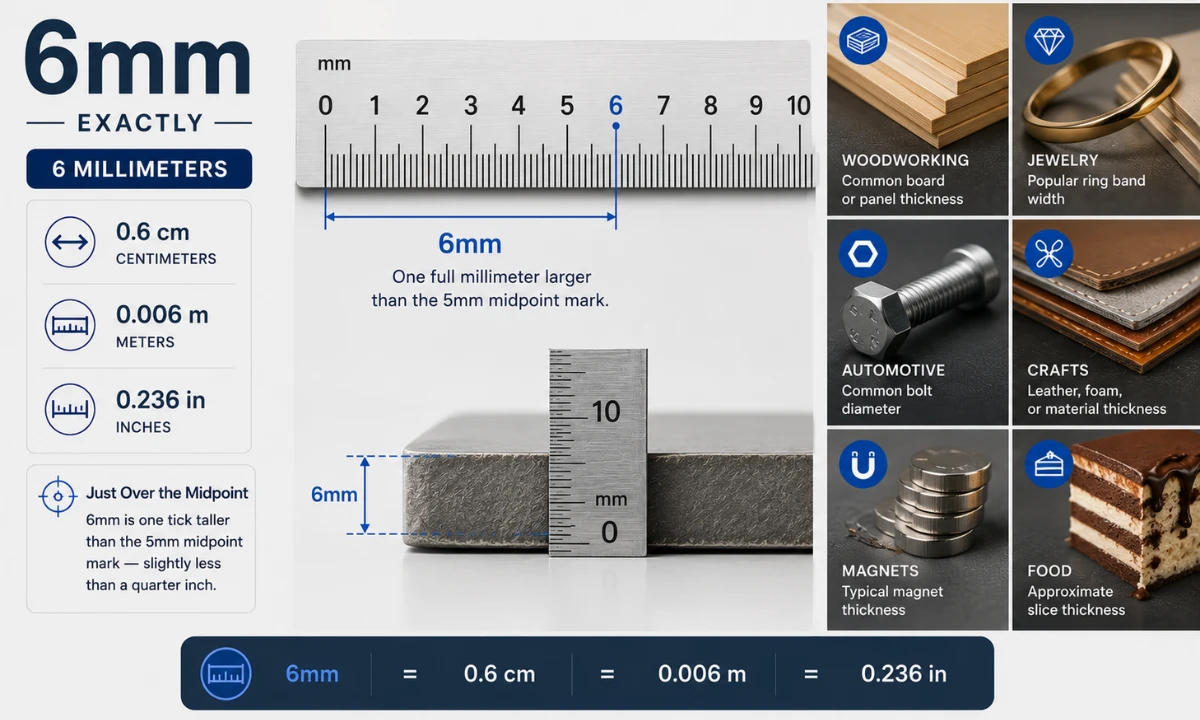Viewport: 1200px width, 720px height.
Task: Click the JEWELRY title text
Action: click(1063, 160)
